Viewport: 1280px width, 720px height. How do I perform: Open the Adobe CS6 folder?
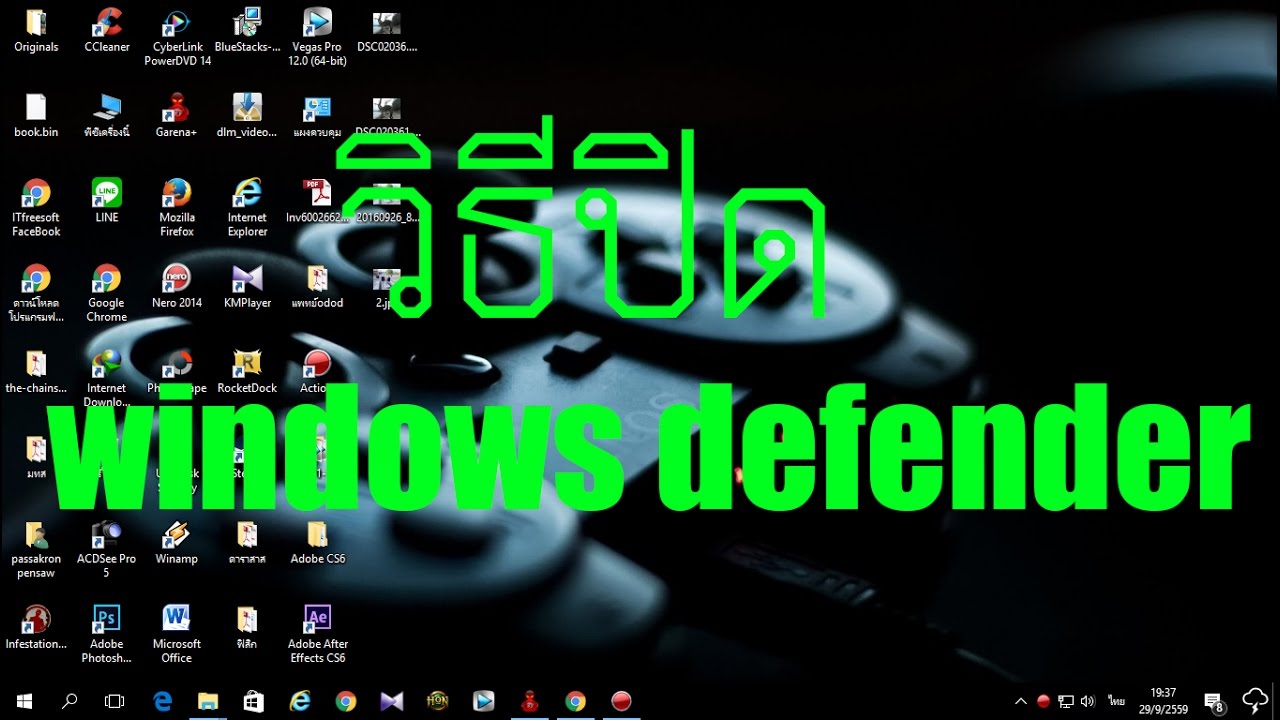click(x=317, y=543)
